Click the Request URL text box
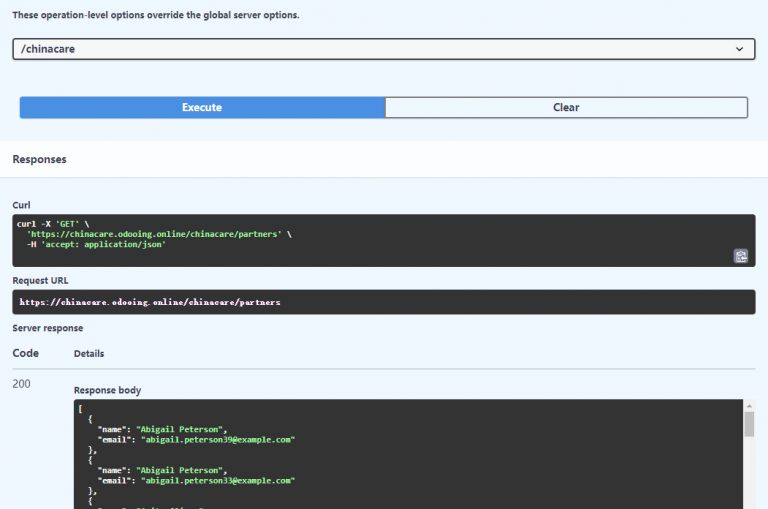The image size is (768, 509). pyautogui.click(x=383, y=302)
